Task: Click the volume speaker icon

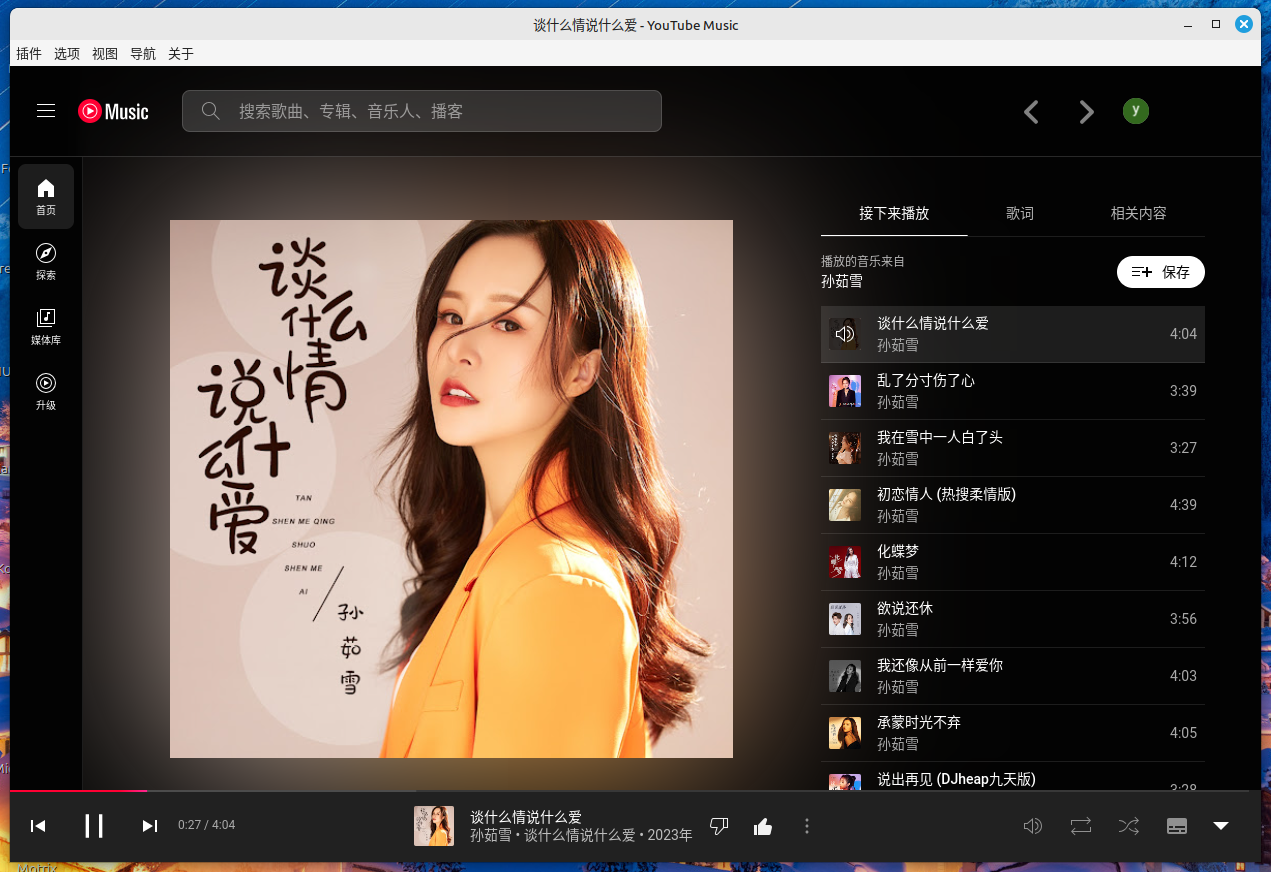Action: click(1033, 826)
